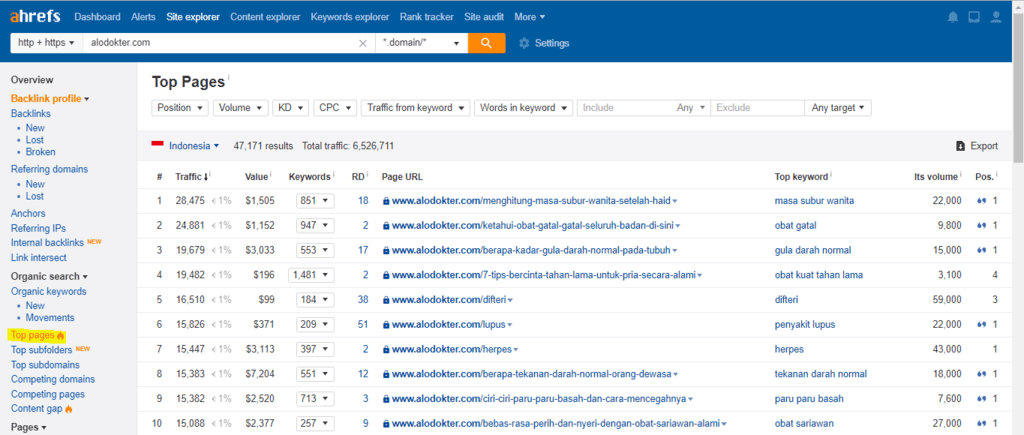Open Broken backlinks in sidebar
The width and height of the screenshot is (1024, 435).
[40, 152]
